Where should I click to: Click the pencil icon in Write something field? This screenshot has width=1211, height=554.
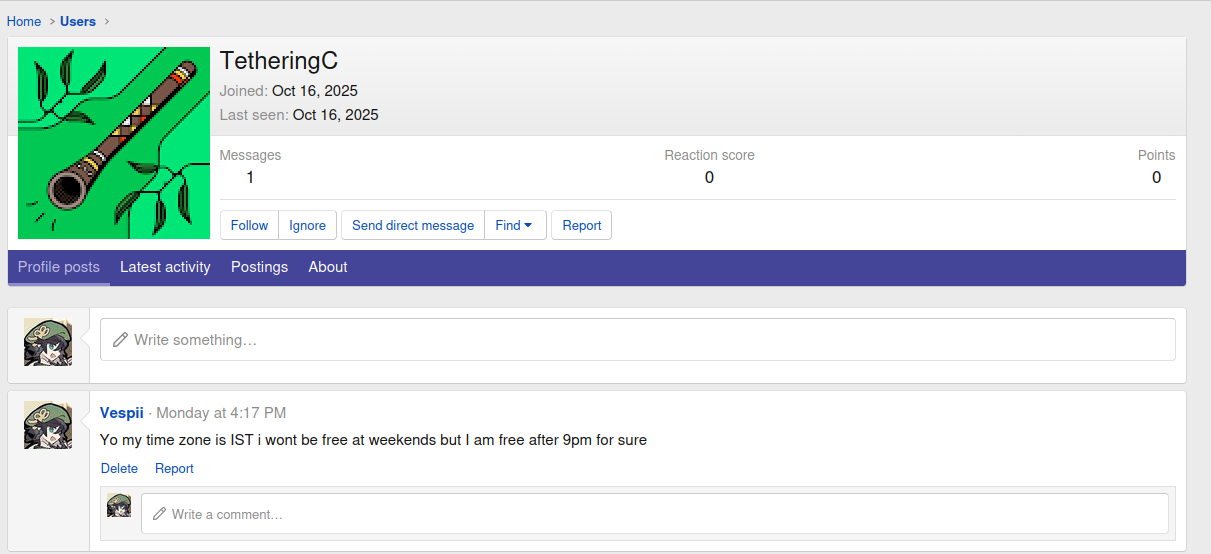pos(120,340)
